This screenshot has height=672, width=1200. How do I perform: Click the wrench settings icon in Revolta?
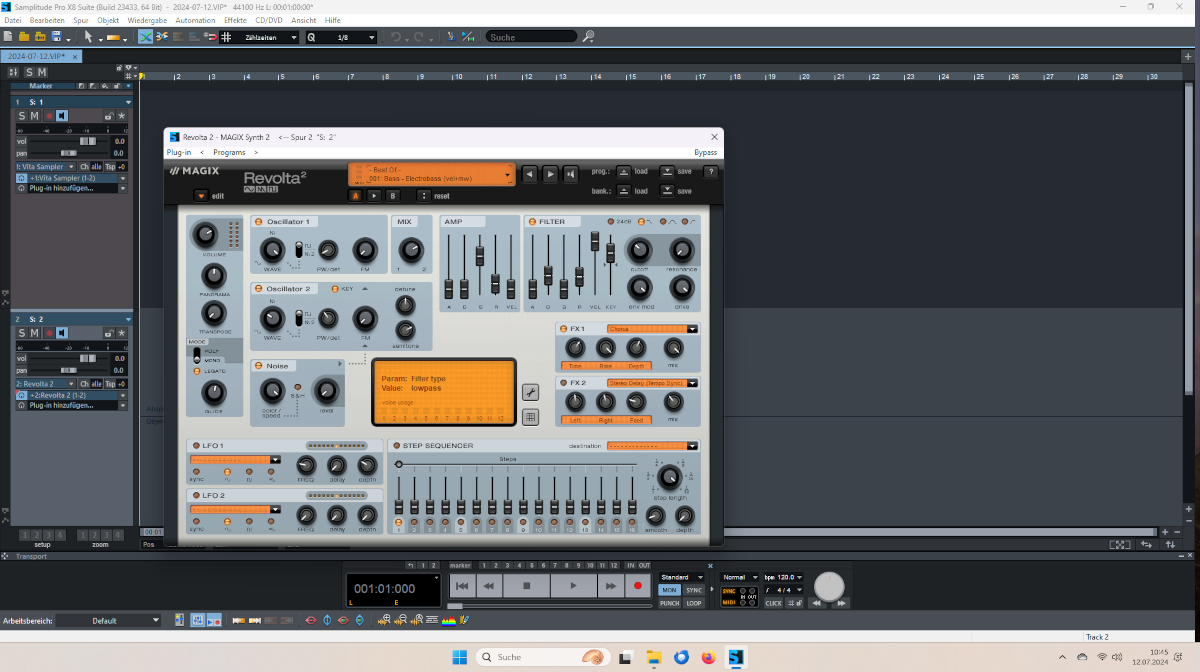click(x=531, y=392)
